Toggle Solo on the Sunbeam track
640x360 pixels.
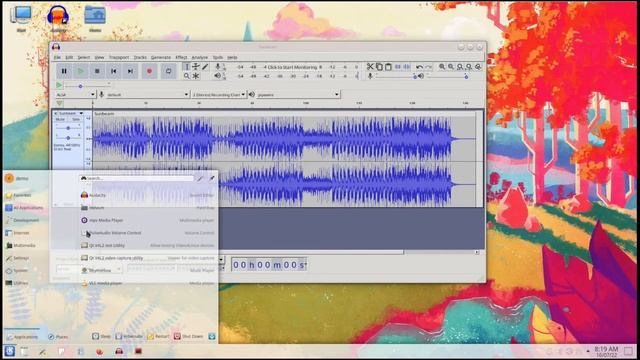76,119
